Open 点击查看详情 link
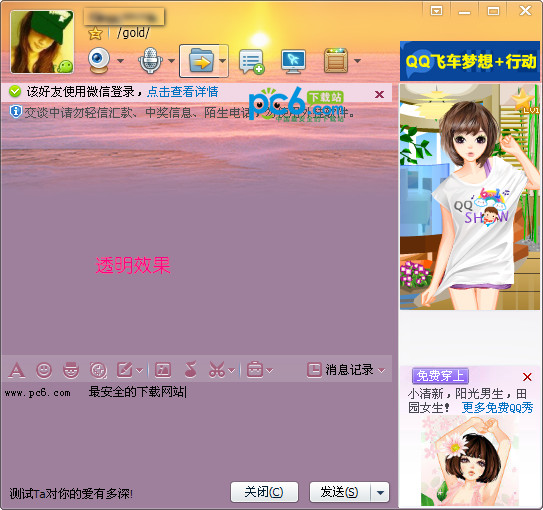Viewport: 543px width, 510px height. (183, 92)
